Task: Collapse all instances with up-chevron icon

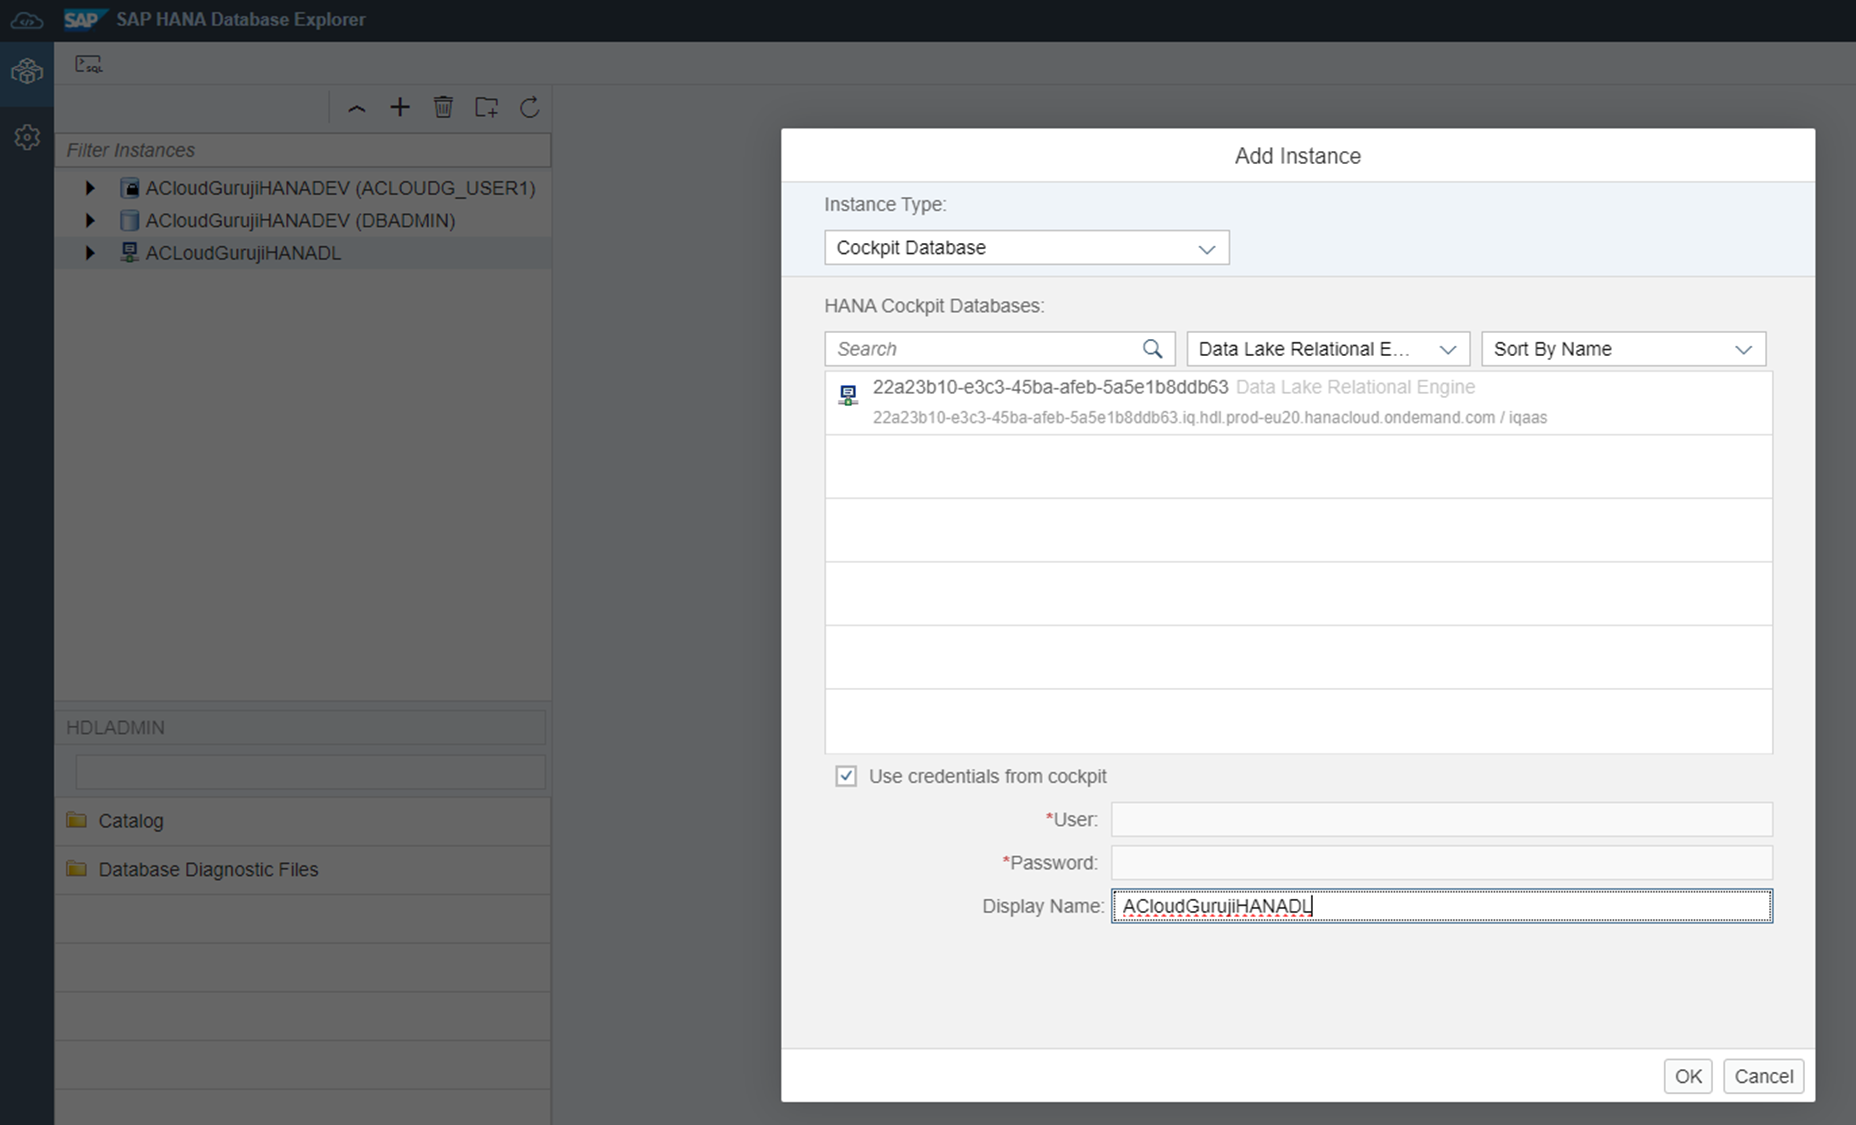Action: [x=356, y=108]
